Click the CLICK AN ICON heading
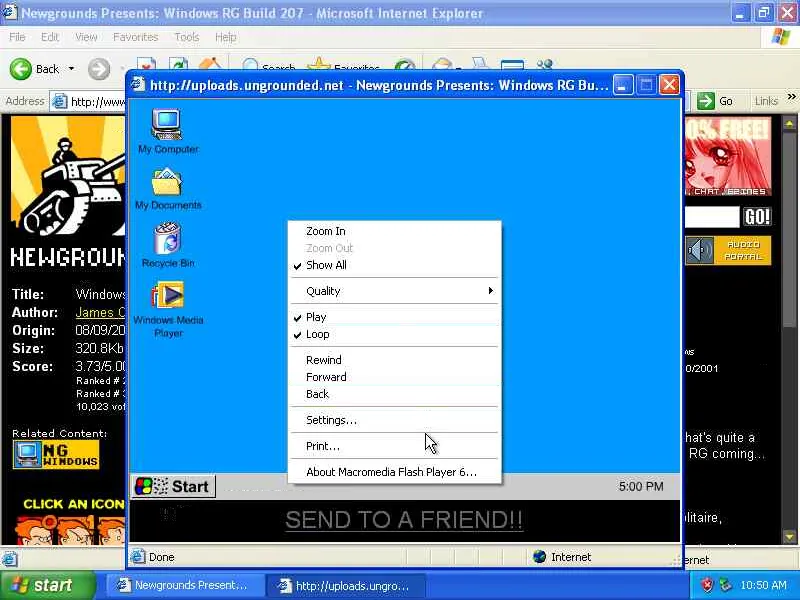 (74, 504)
